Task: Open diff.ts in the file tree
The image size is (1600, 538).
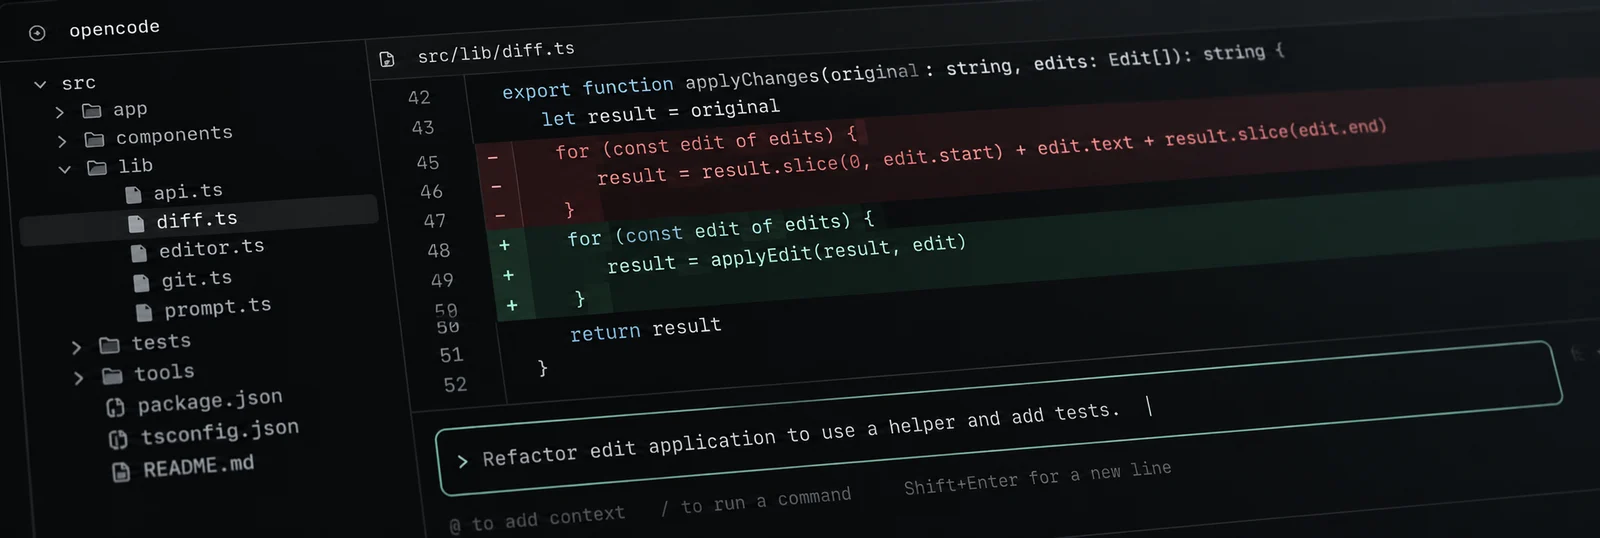Action: coord(197,219)
